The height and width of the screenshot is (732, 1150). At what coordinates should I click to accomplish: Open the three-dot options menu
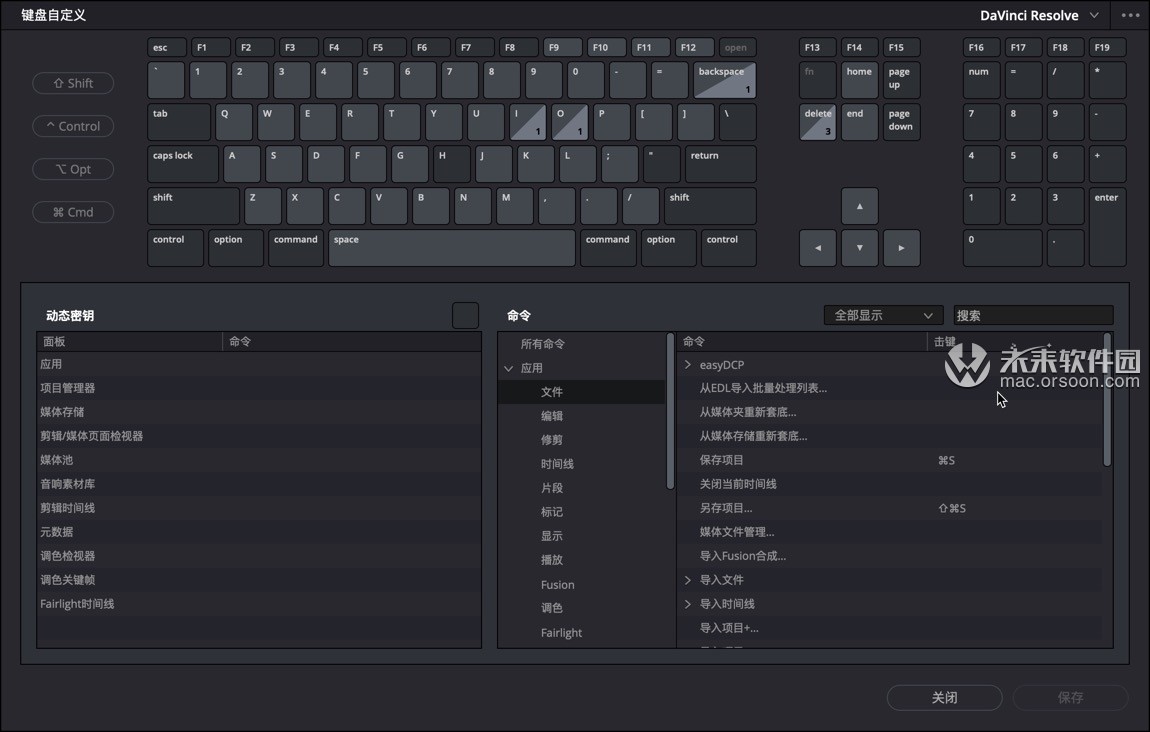(x=1130, y=15)
